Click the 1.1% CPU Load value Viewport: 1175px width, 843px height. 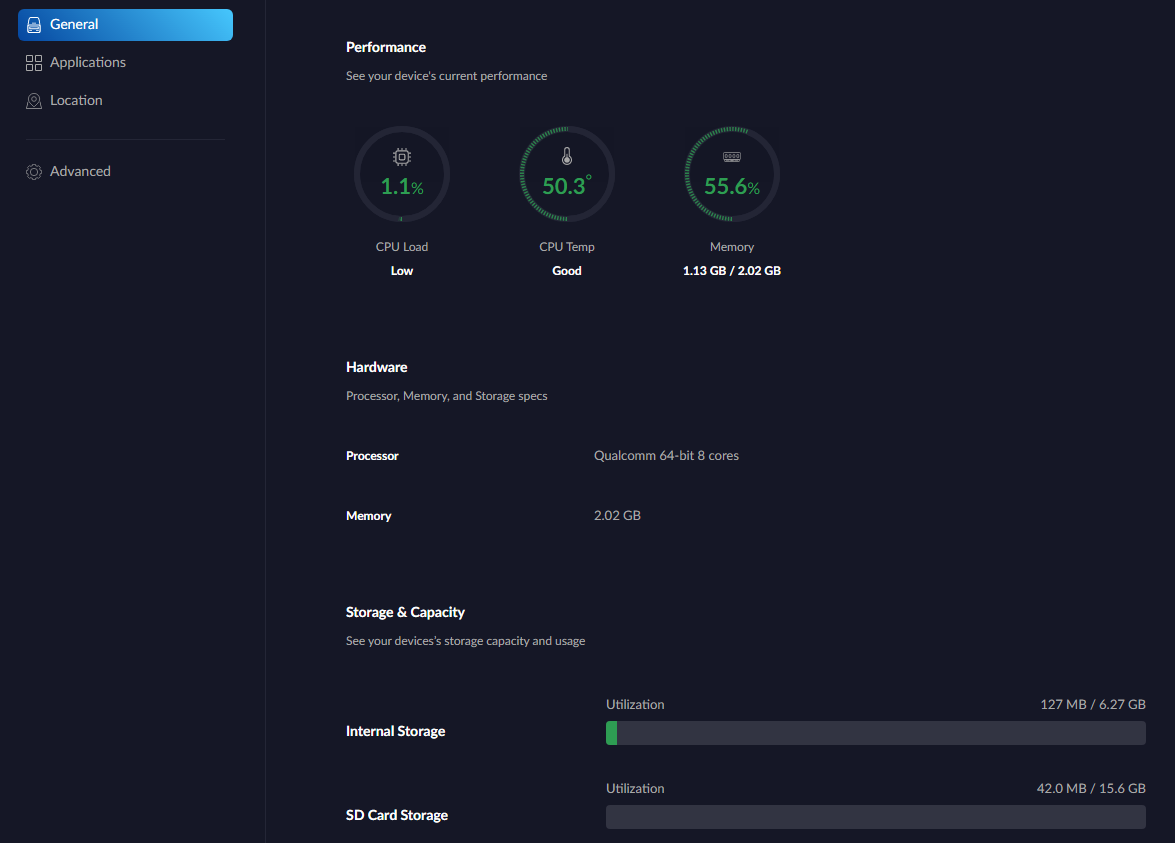click(x=402, y=186)
